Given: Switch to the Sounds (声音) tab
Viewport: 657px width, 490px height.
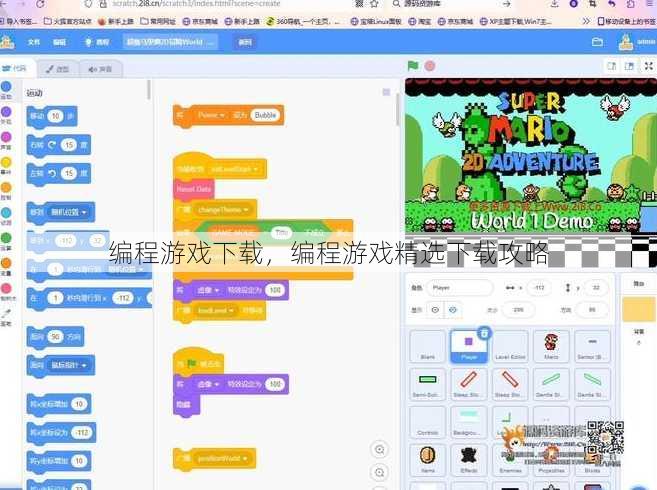Looking at the screenshot, I should (101, 69).
